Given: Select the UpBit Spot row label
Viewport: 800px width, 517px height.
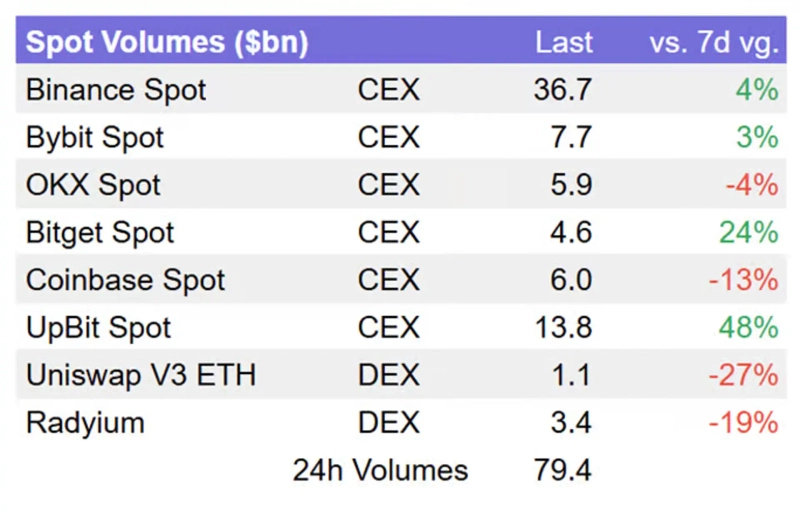Looking at the screenshot, I should 98,328.
